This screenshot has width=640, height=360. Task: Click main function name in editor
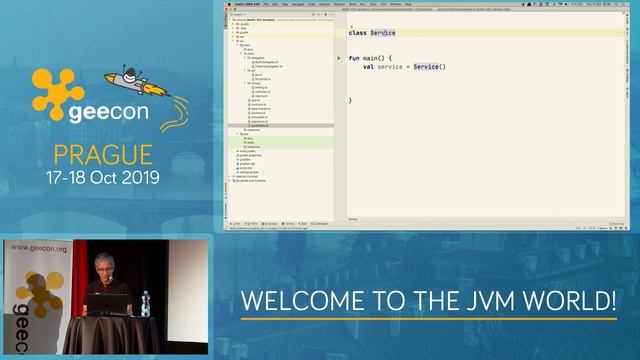point(370,58)
